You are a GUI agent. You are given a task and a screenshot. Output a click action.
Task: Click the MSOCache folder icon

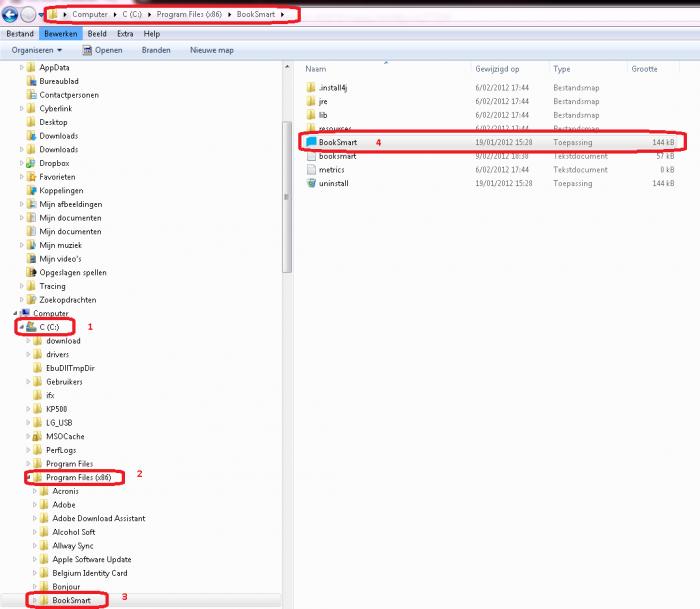point(38,436)
